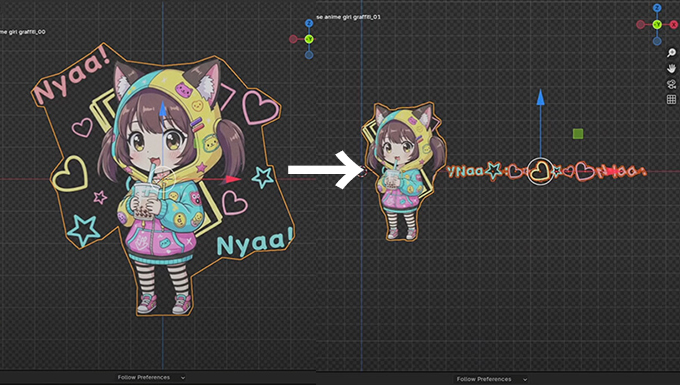
Task: Open left Follow Preferences dropdown
Action: 151,377
